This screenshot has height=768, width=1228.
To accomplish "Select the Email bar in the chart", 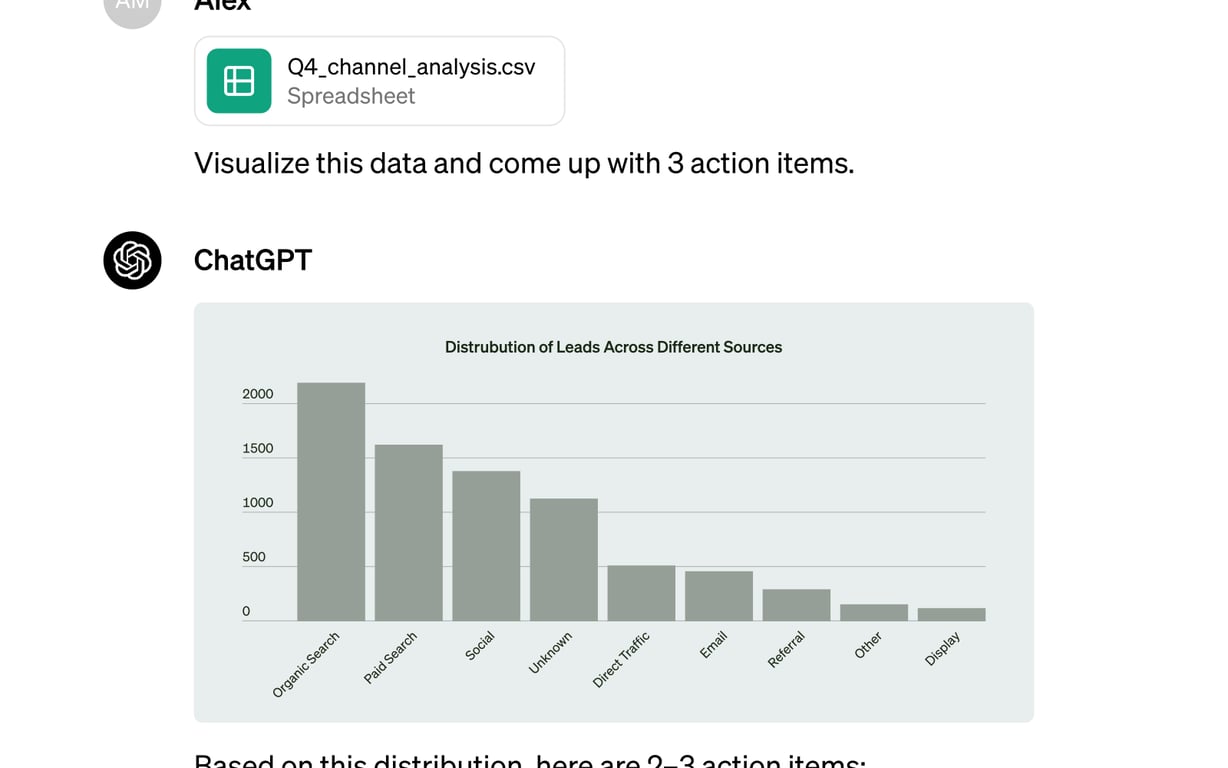I will click(x=719, y=595).
